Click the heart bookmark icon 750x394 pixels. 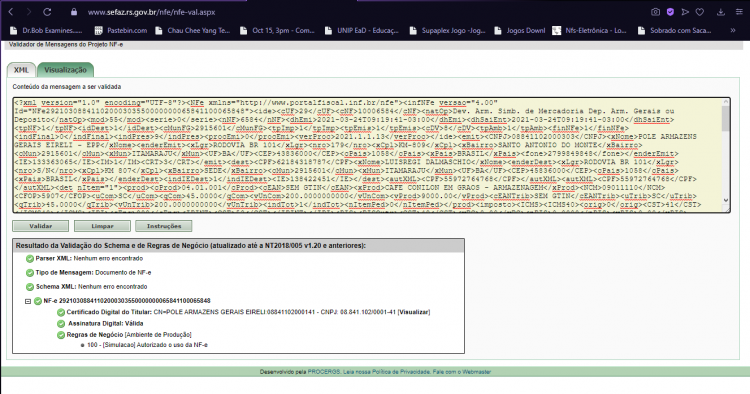700,12
